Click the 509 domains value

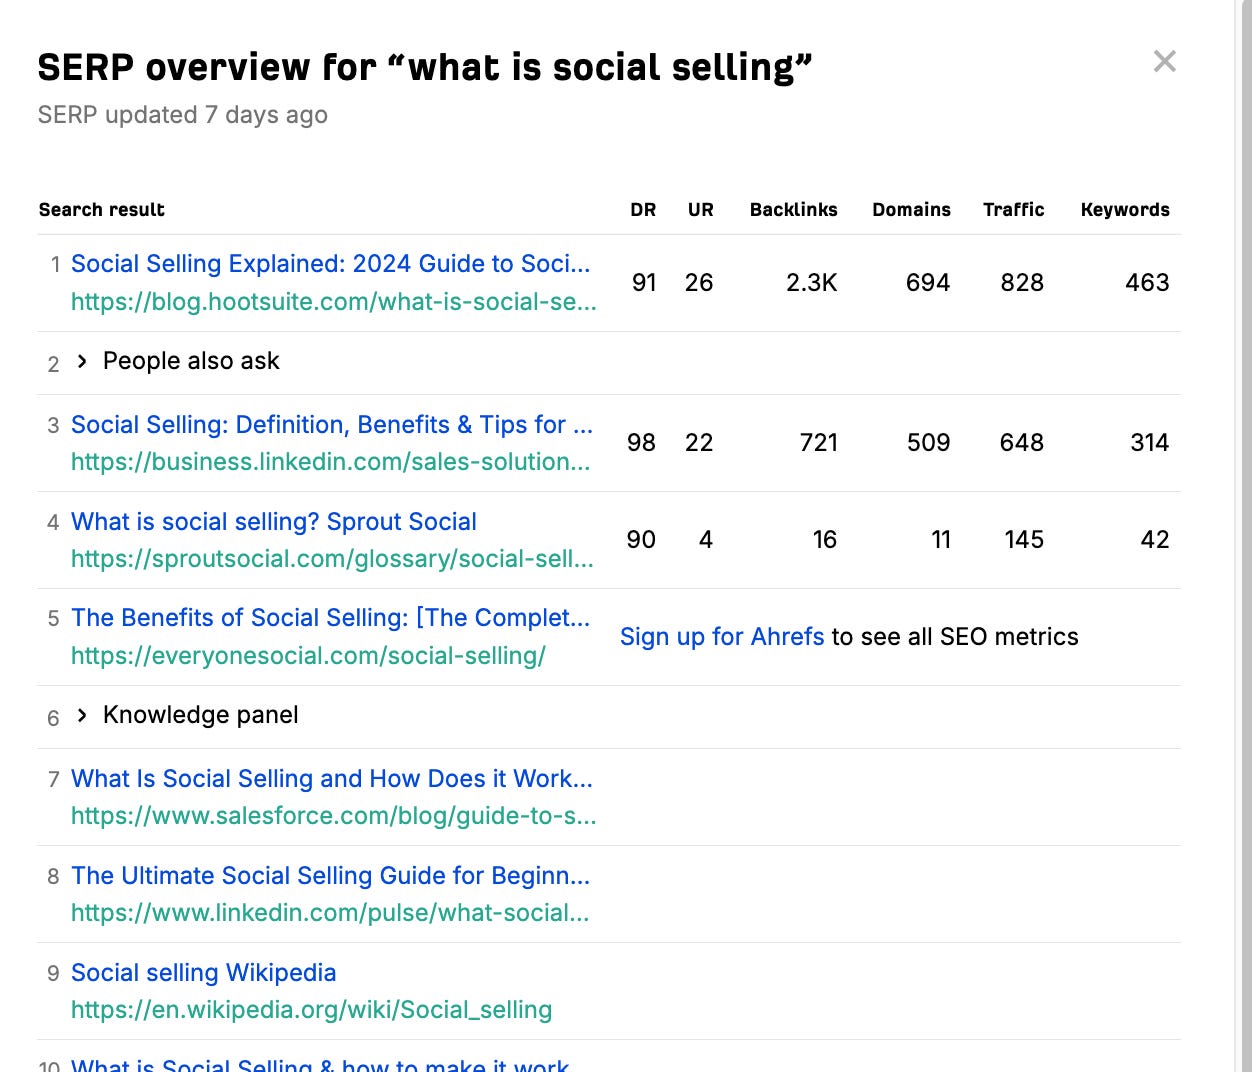coord(929,443)
